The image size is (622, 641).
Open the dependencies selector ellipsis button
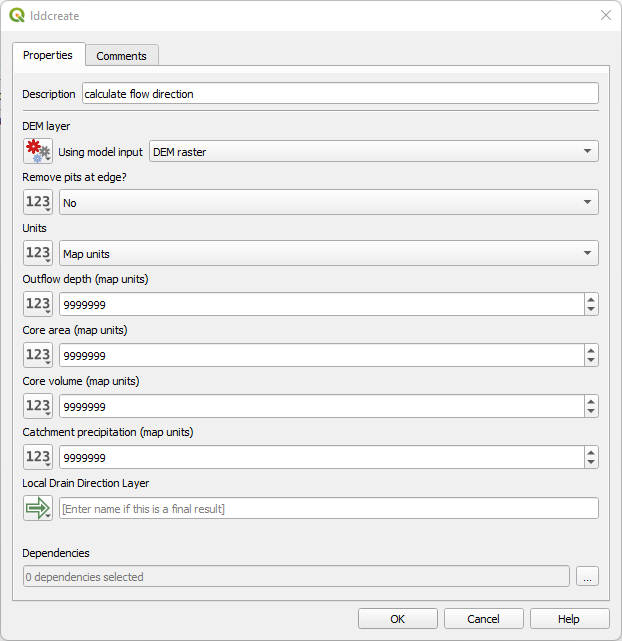(x=587, y=577)
